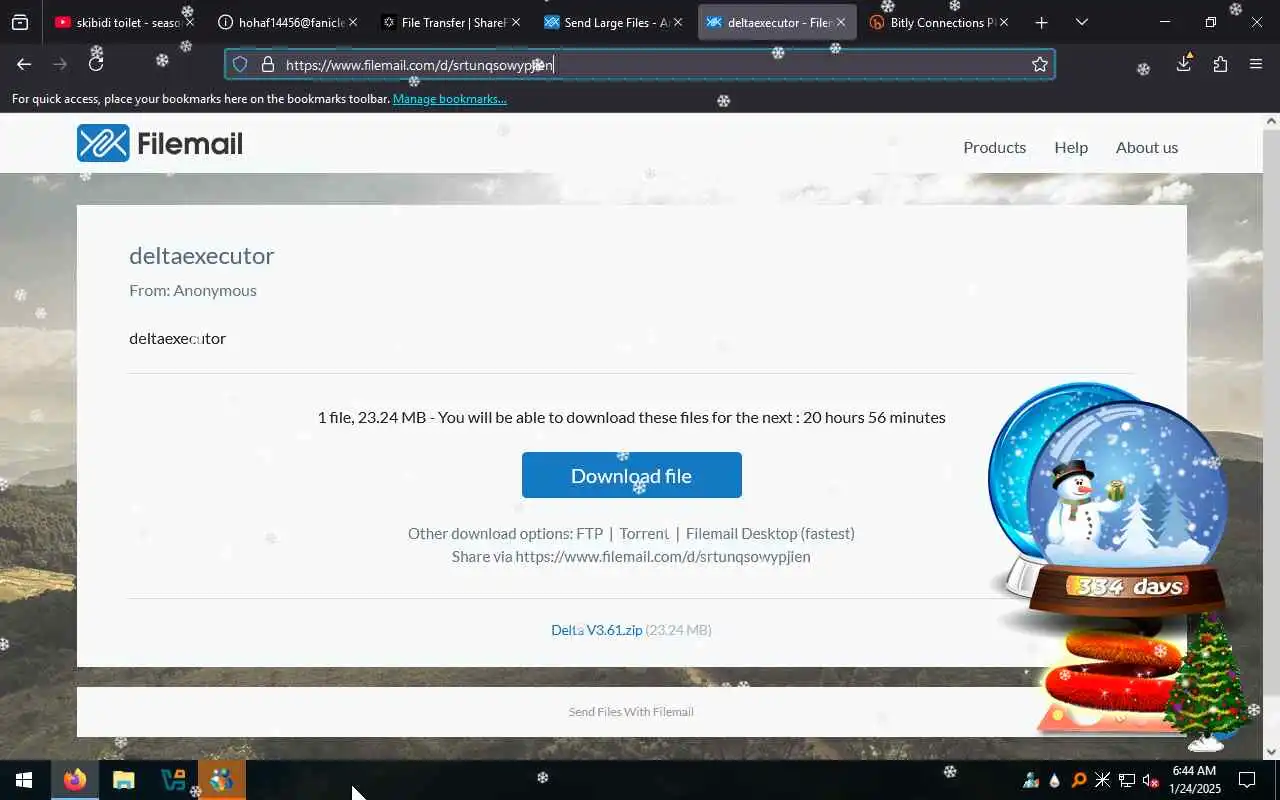Open the Windows Start menu
1280x800 pixels.
[x=24, y=780]
